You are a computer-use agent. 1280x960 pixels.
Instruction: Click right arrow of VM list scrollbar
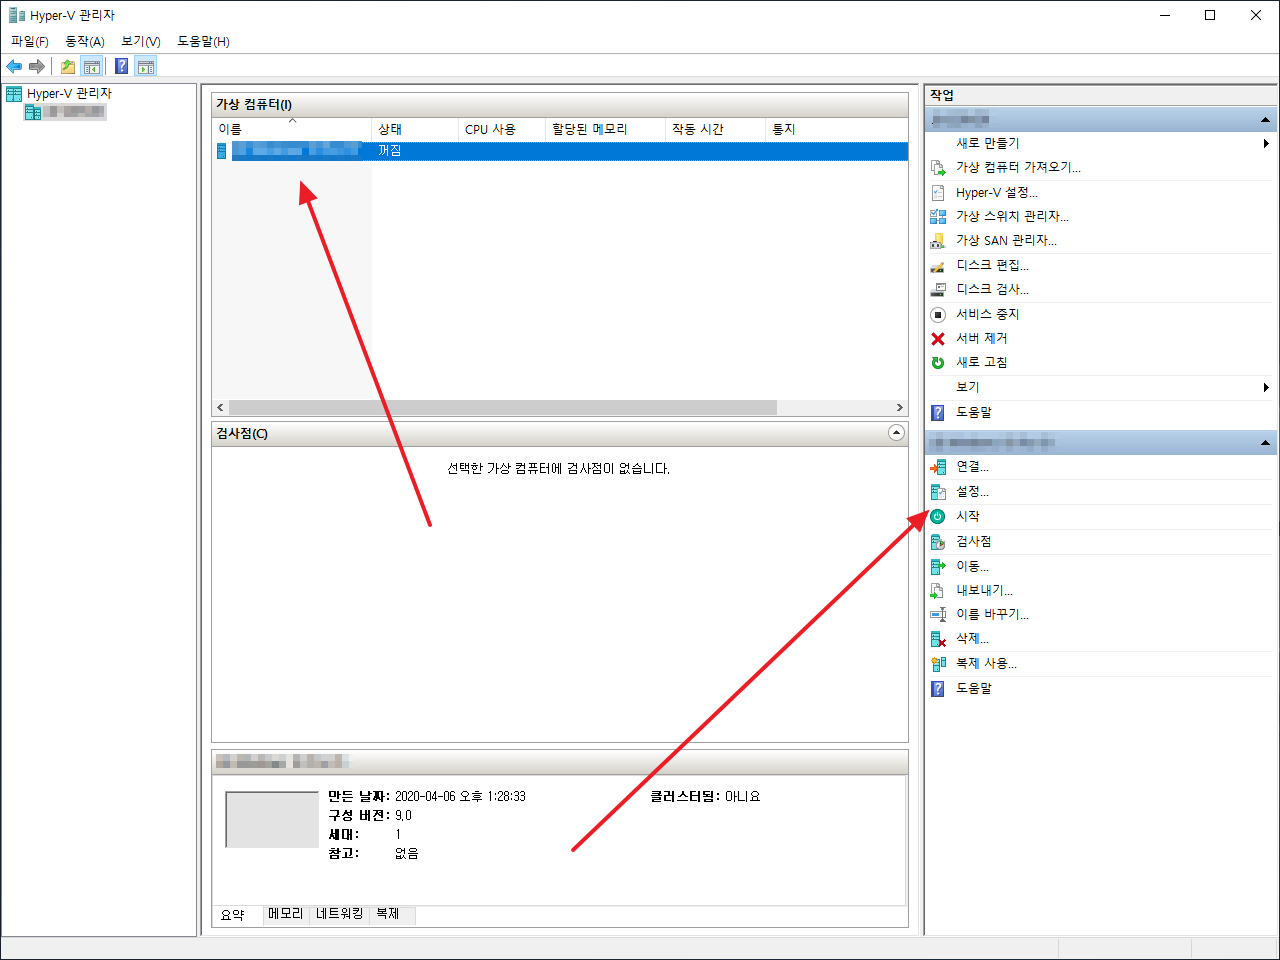tap(899, 408)
